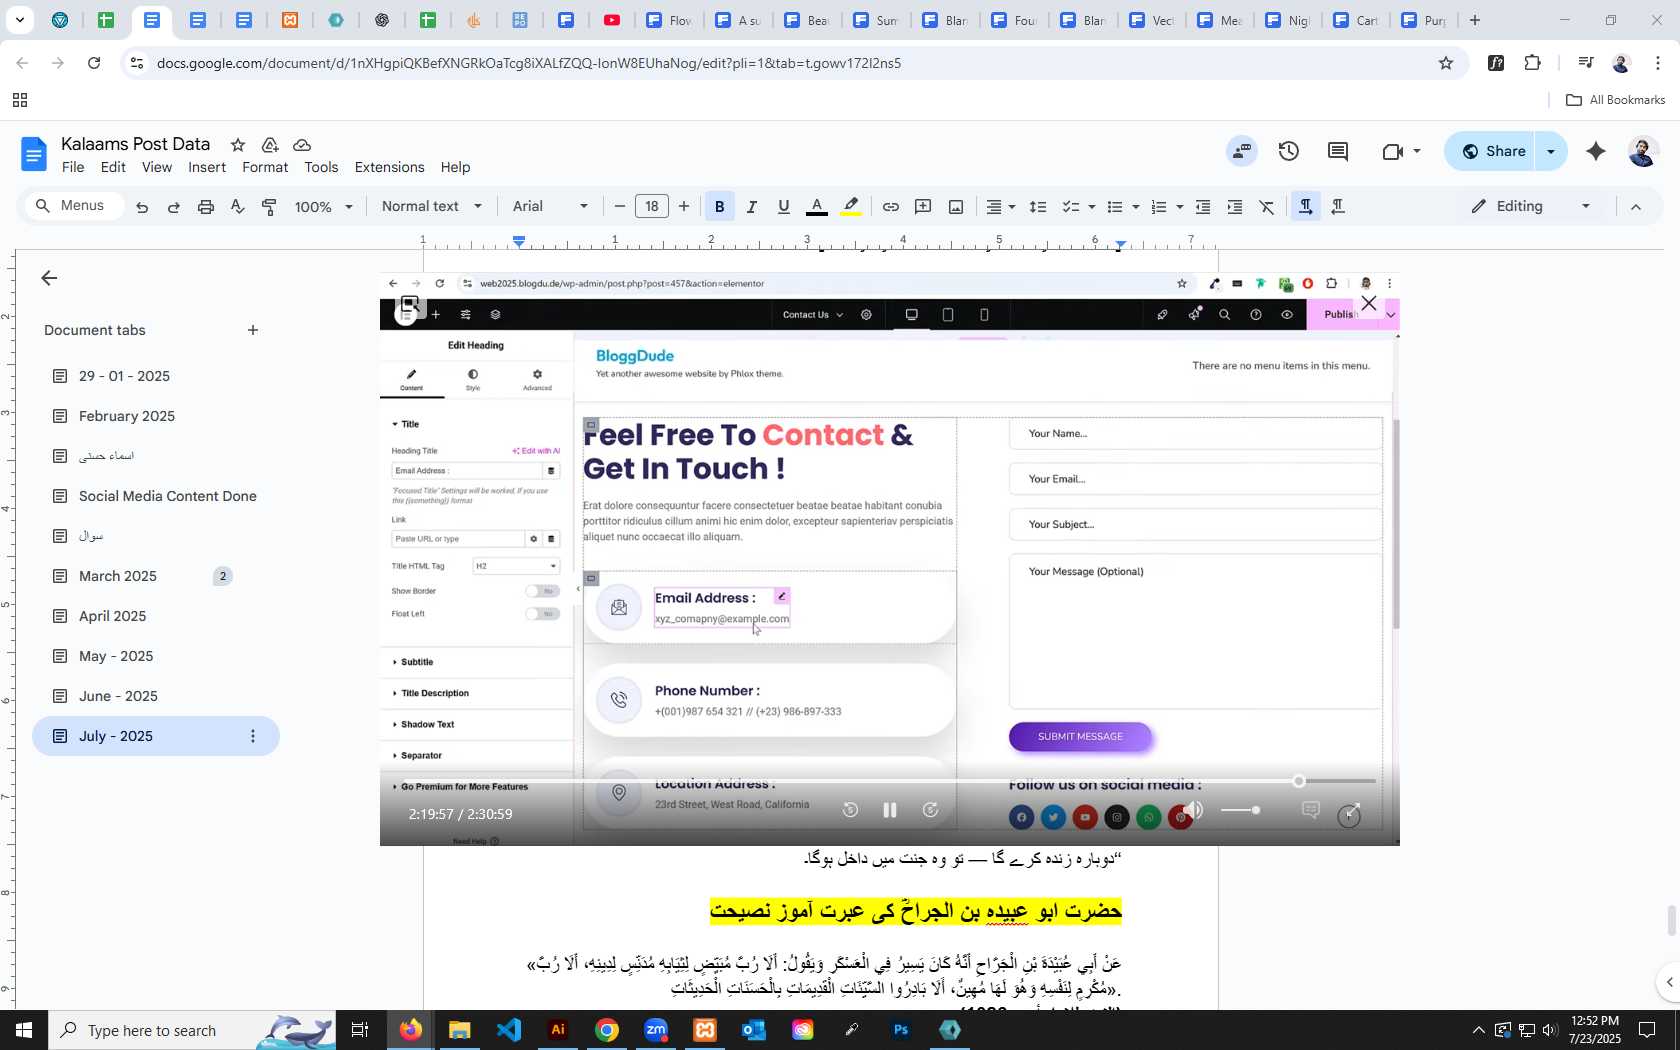
Task: Decrease the paragraph indent
Action: (1203, 207)
